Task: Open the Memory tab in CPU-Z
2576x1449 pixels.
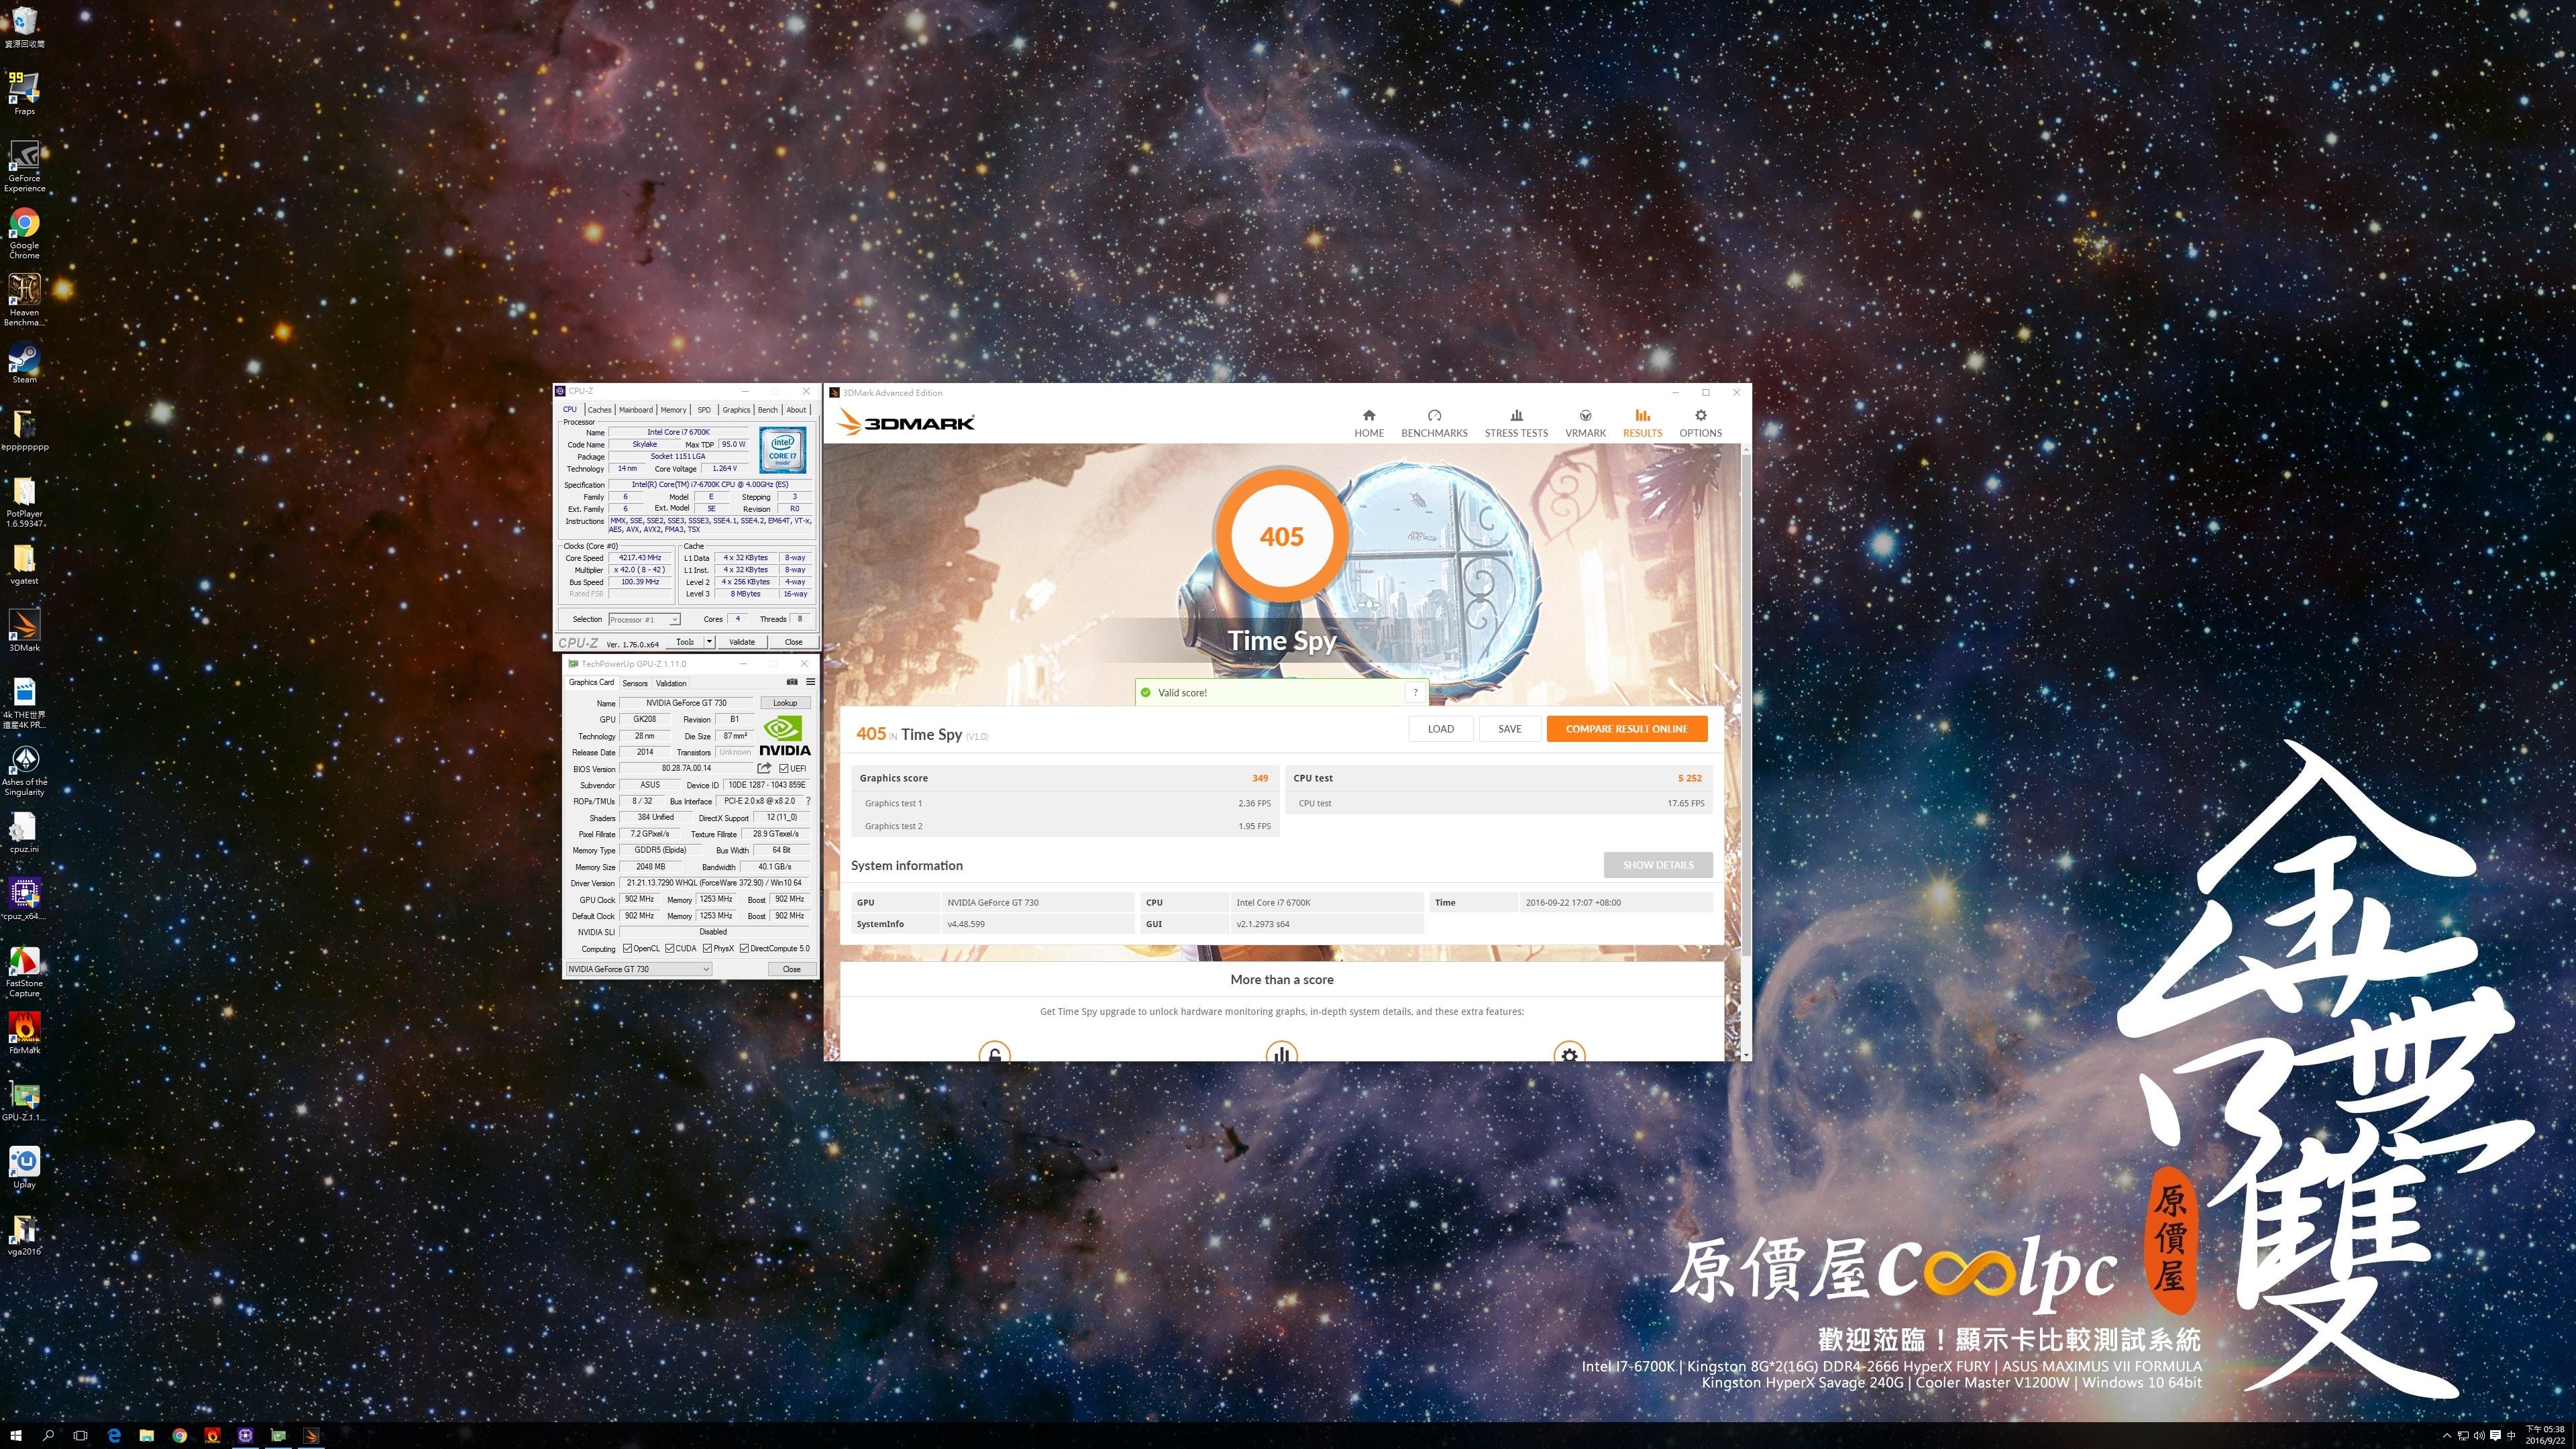Action: tap(674, 409)
